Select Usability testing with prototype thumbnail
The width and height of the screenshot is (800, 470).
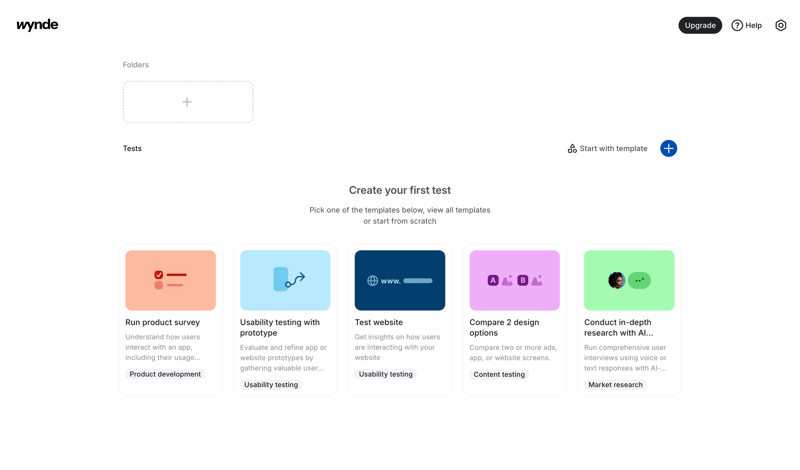(285, 280)
